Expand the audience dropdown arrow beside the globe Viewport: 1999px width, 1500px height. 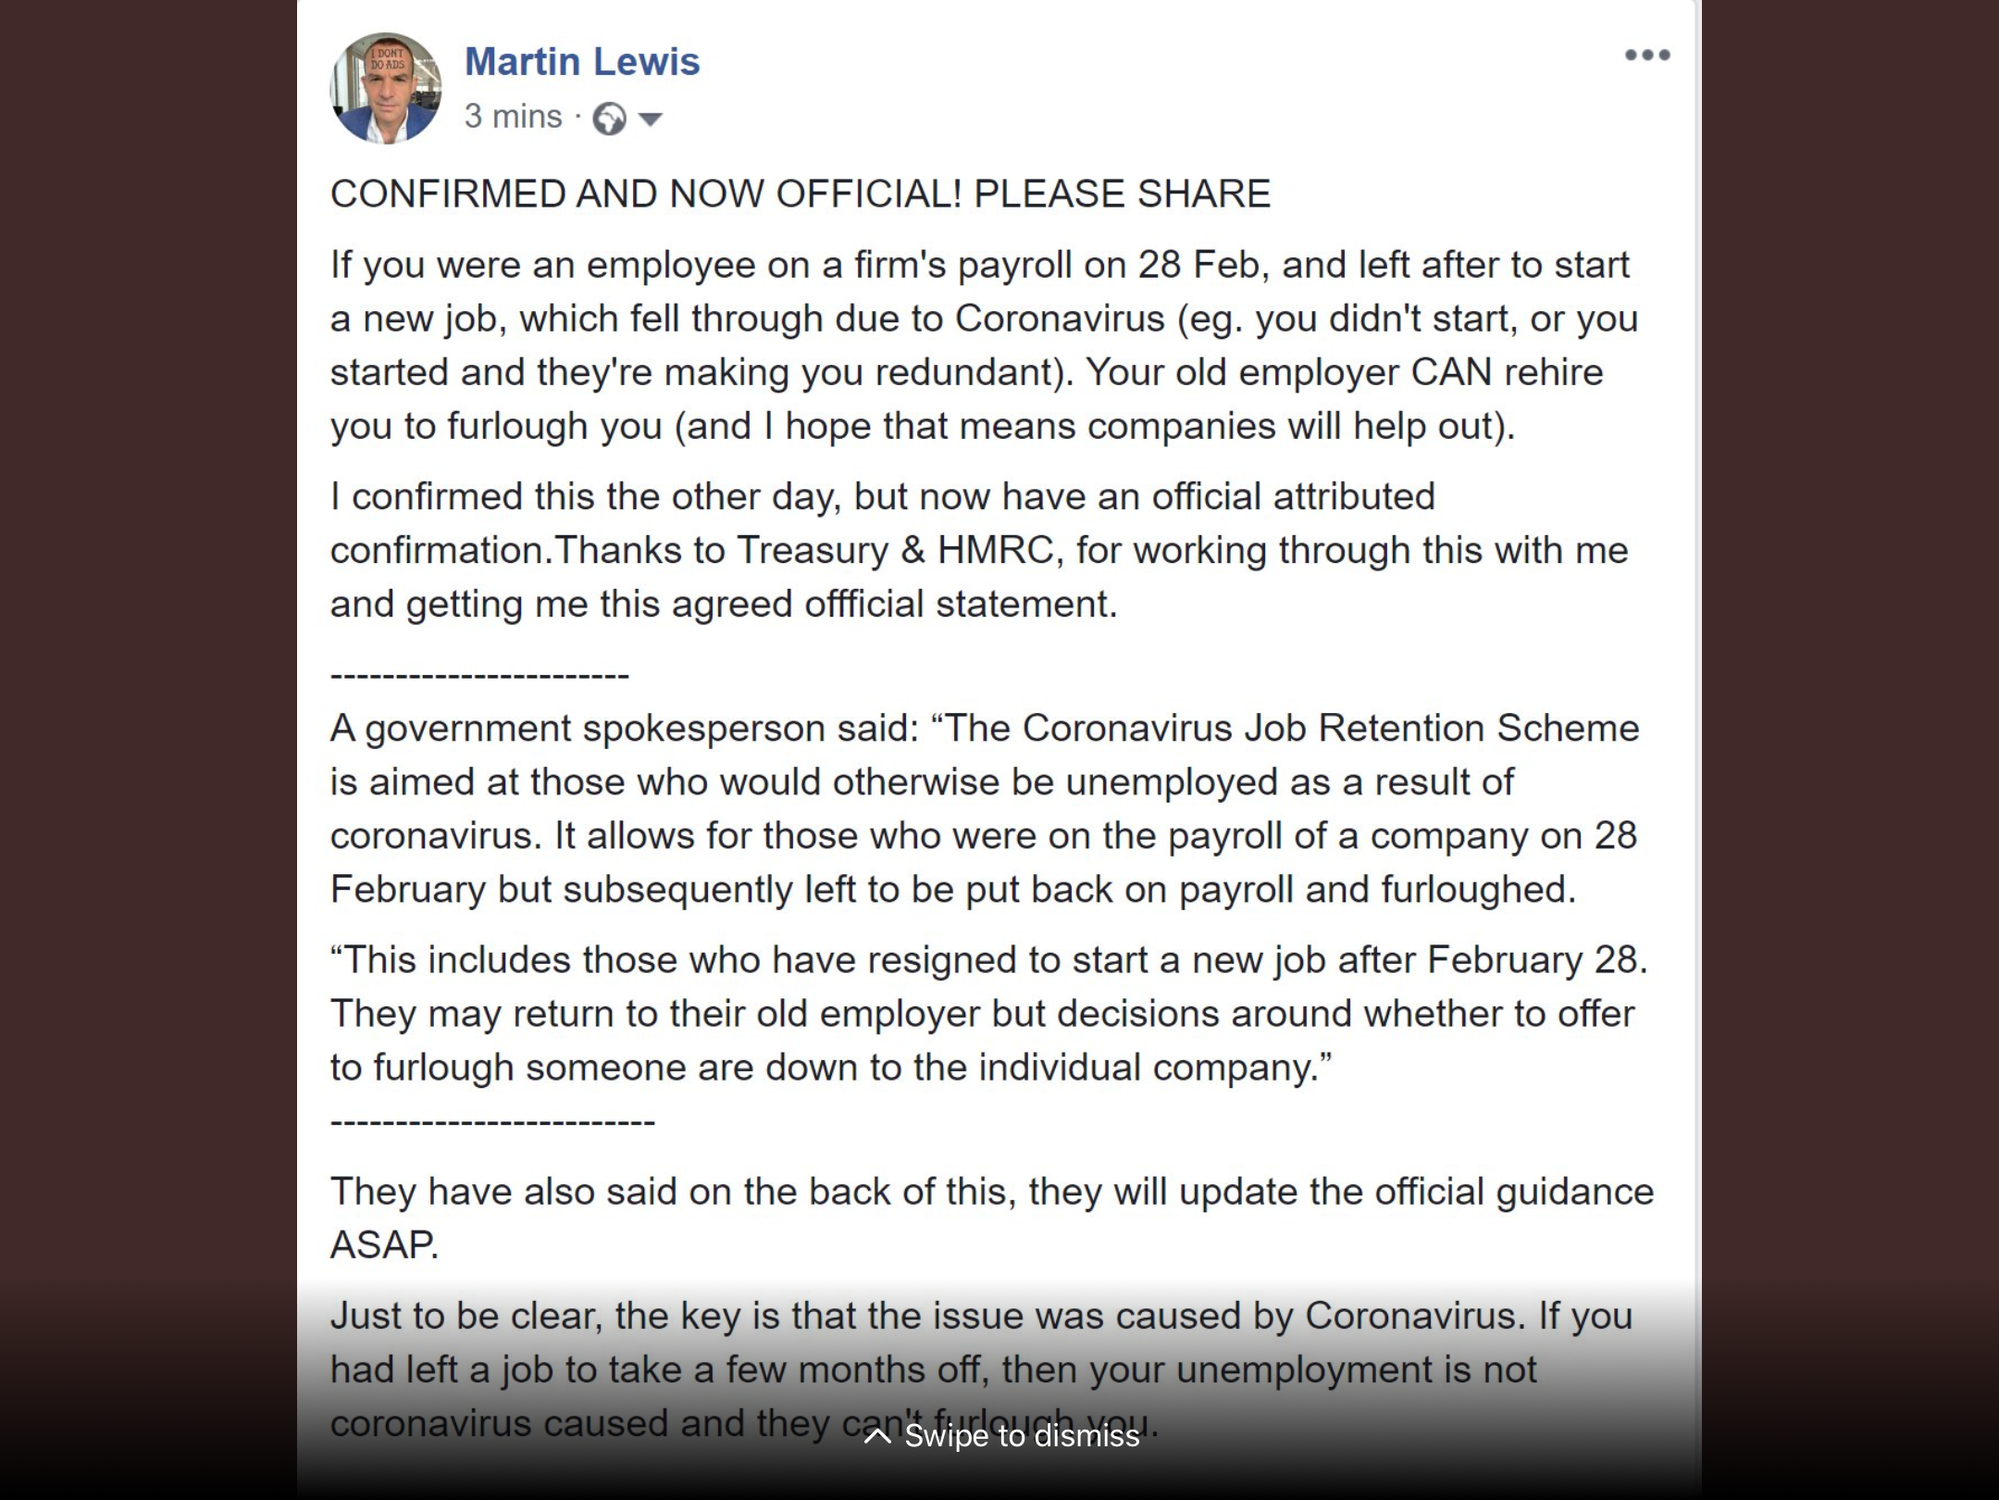[x=650, y=120]
